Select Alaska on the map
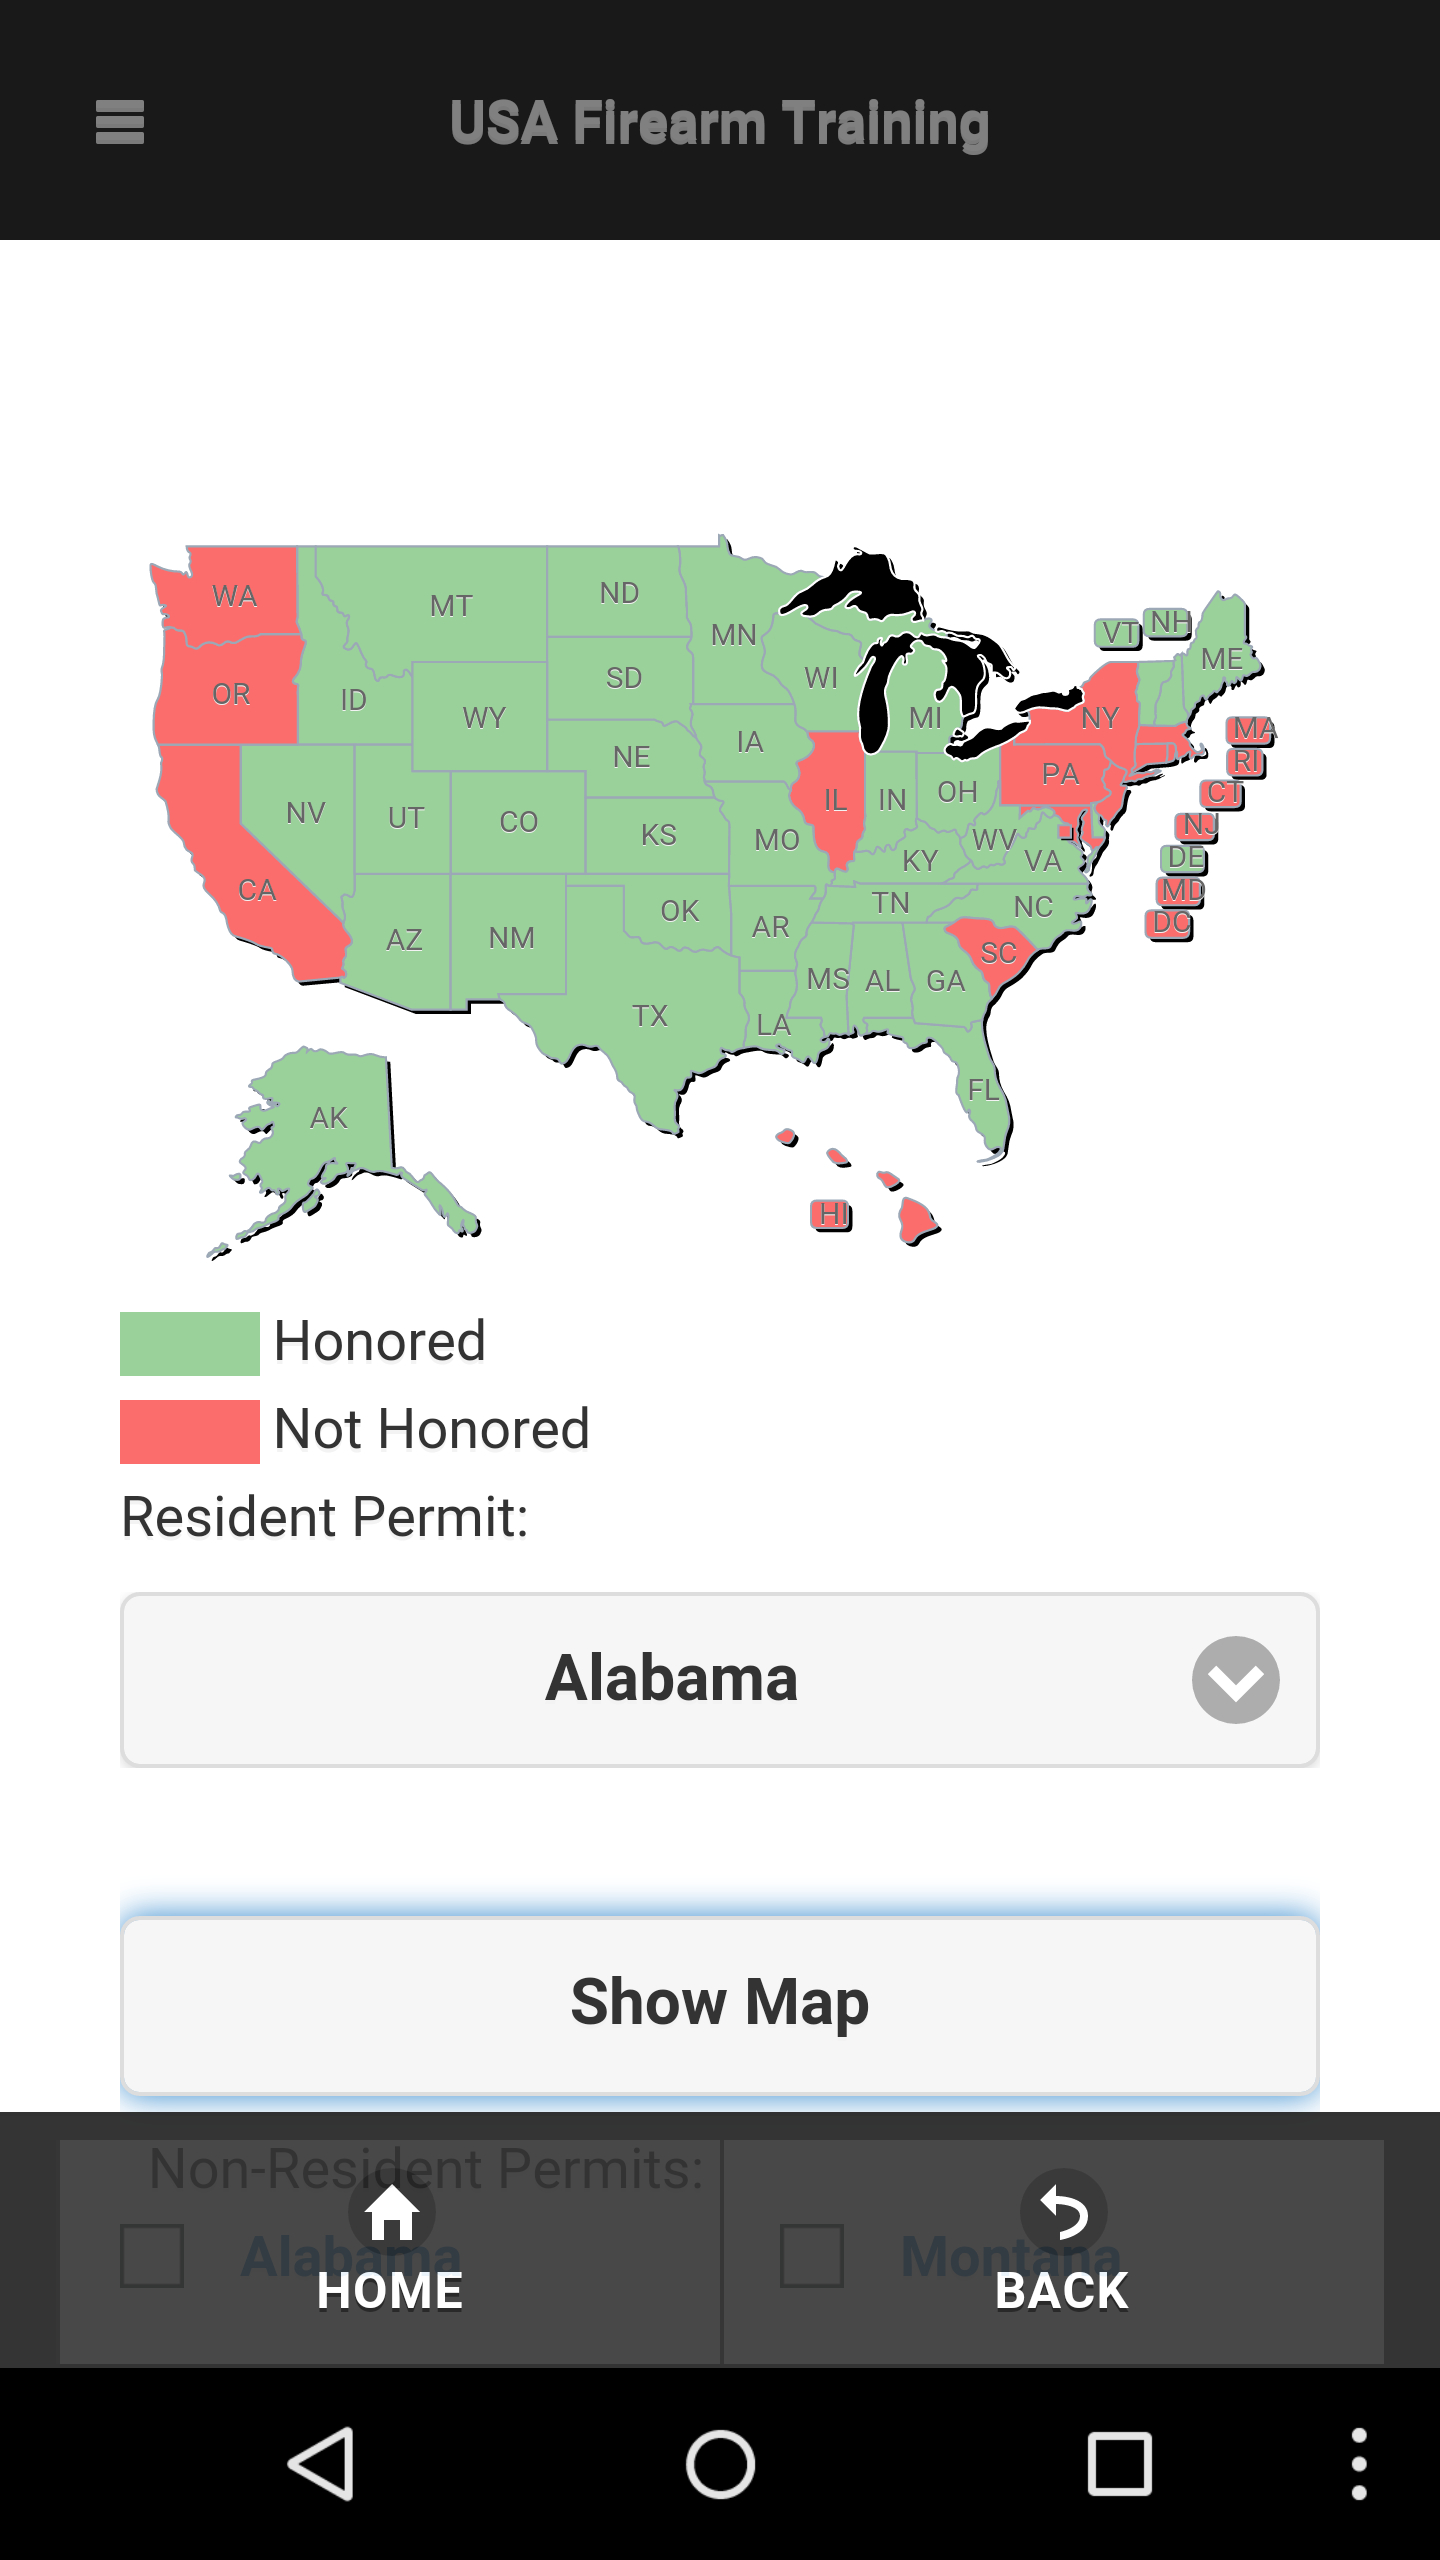This screenshot has height=2560, width=1440. [328, 1118]
